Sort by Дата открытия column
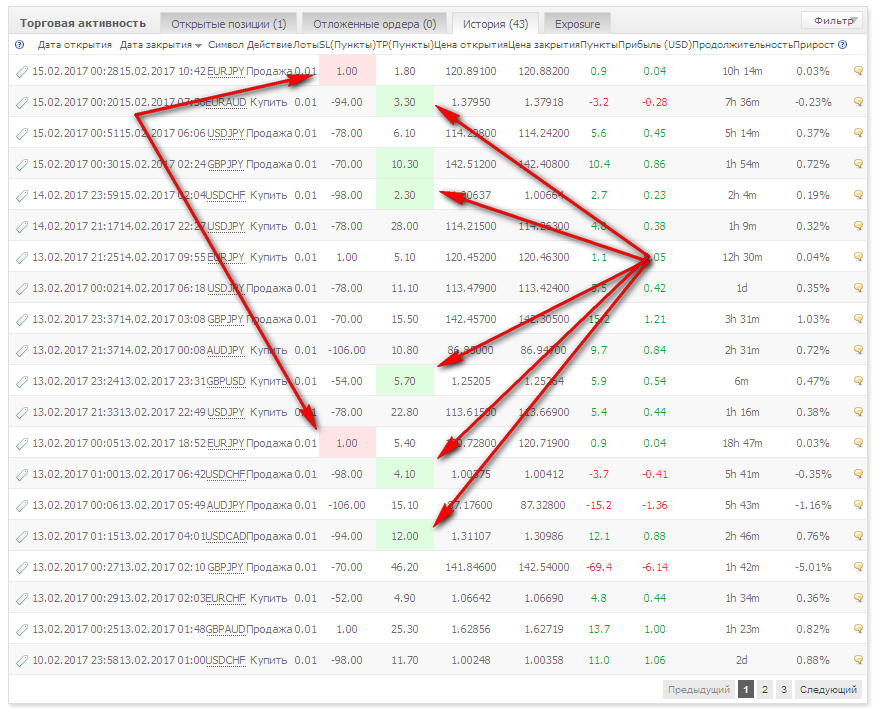 (75, 45)
